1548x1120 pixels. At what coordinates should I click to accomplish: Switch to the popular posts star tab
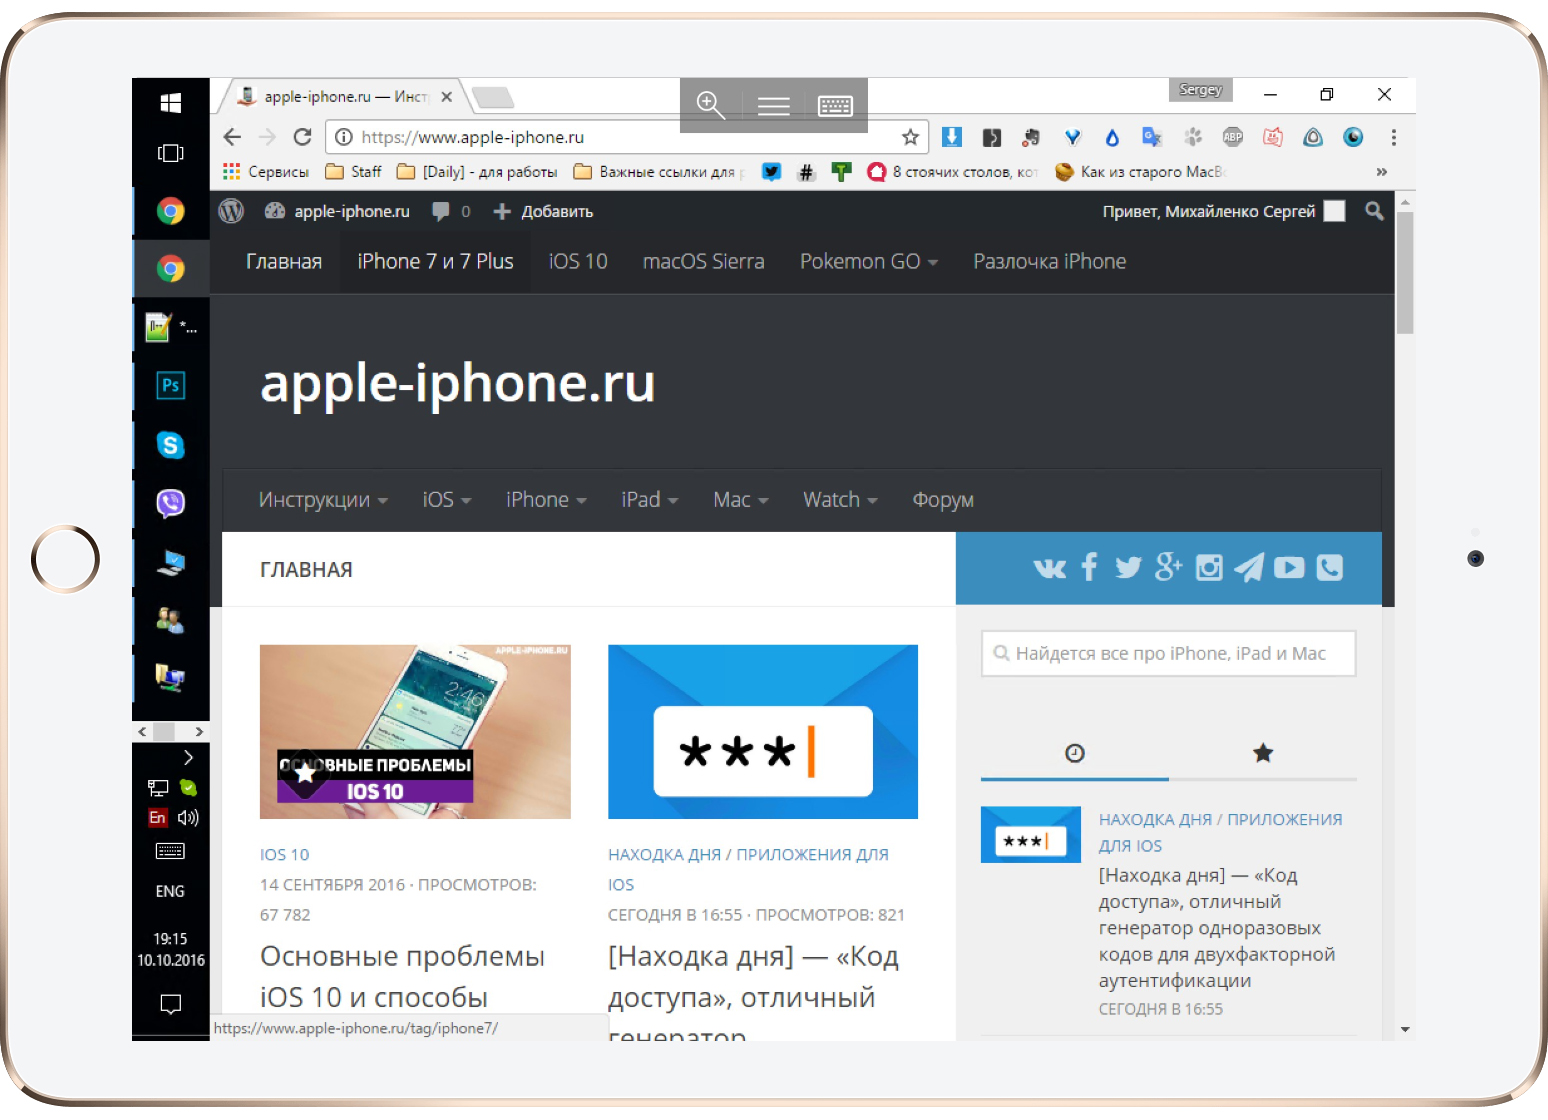1263,753
